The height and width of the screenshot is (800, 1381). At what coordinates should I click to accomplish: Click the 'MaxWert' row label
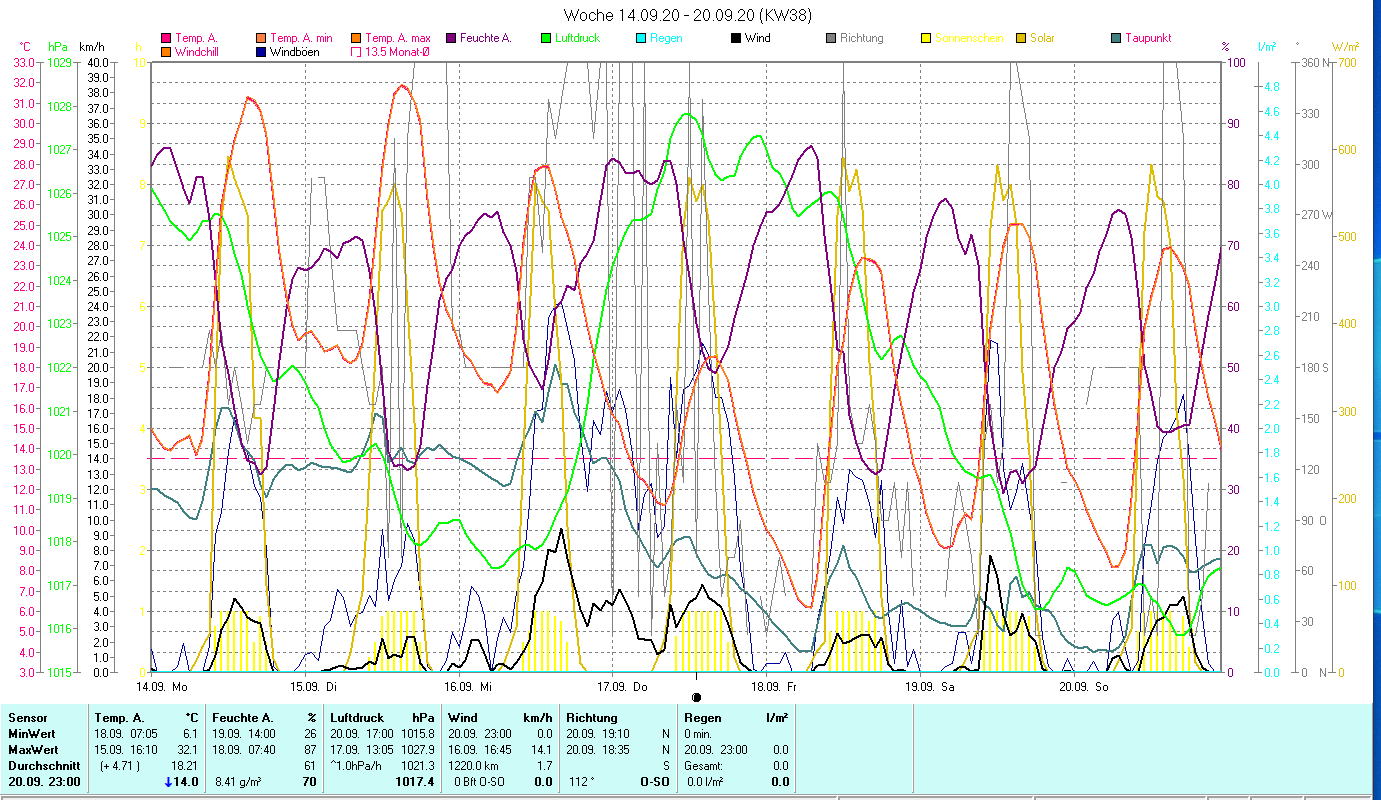pyautogui.click(x=32, y=749)
